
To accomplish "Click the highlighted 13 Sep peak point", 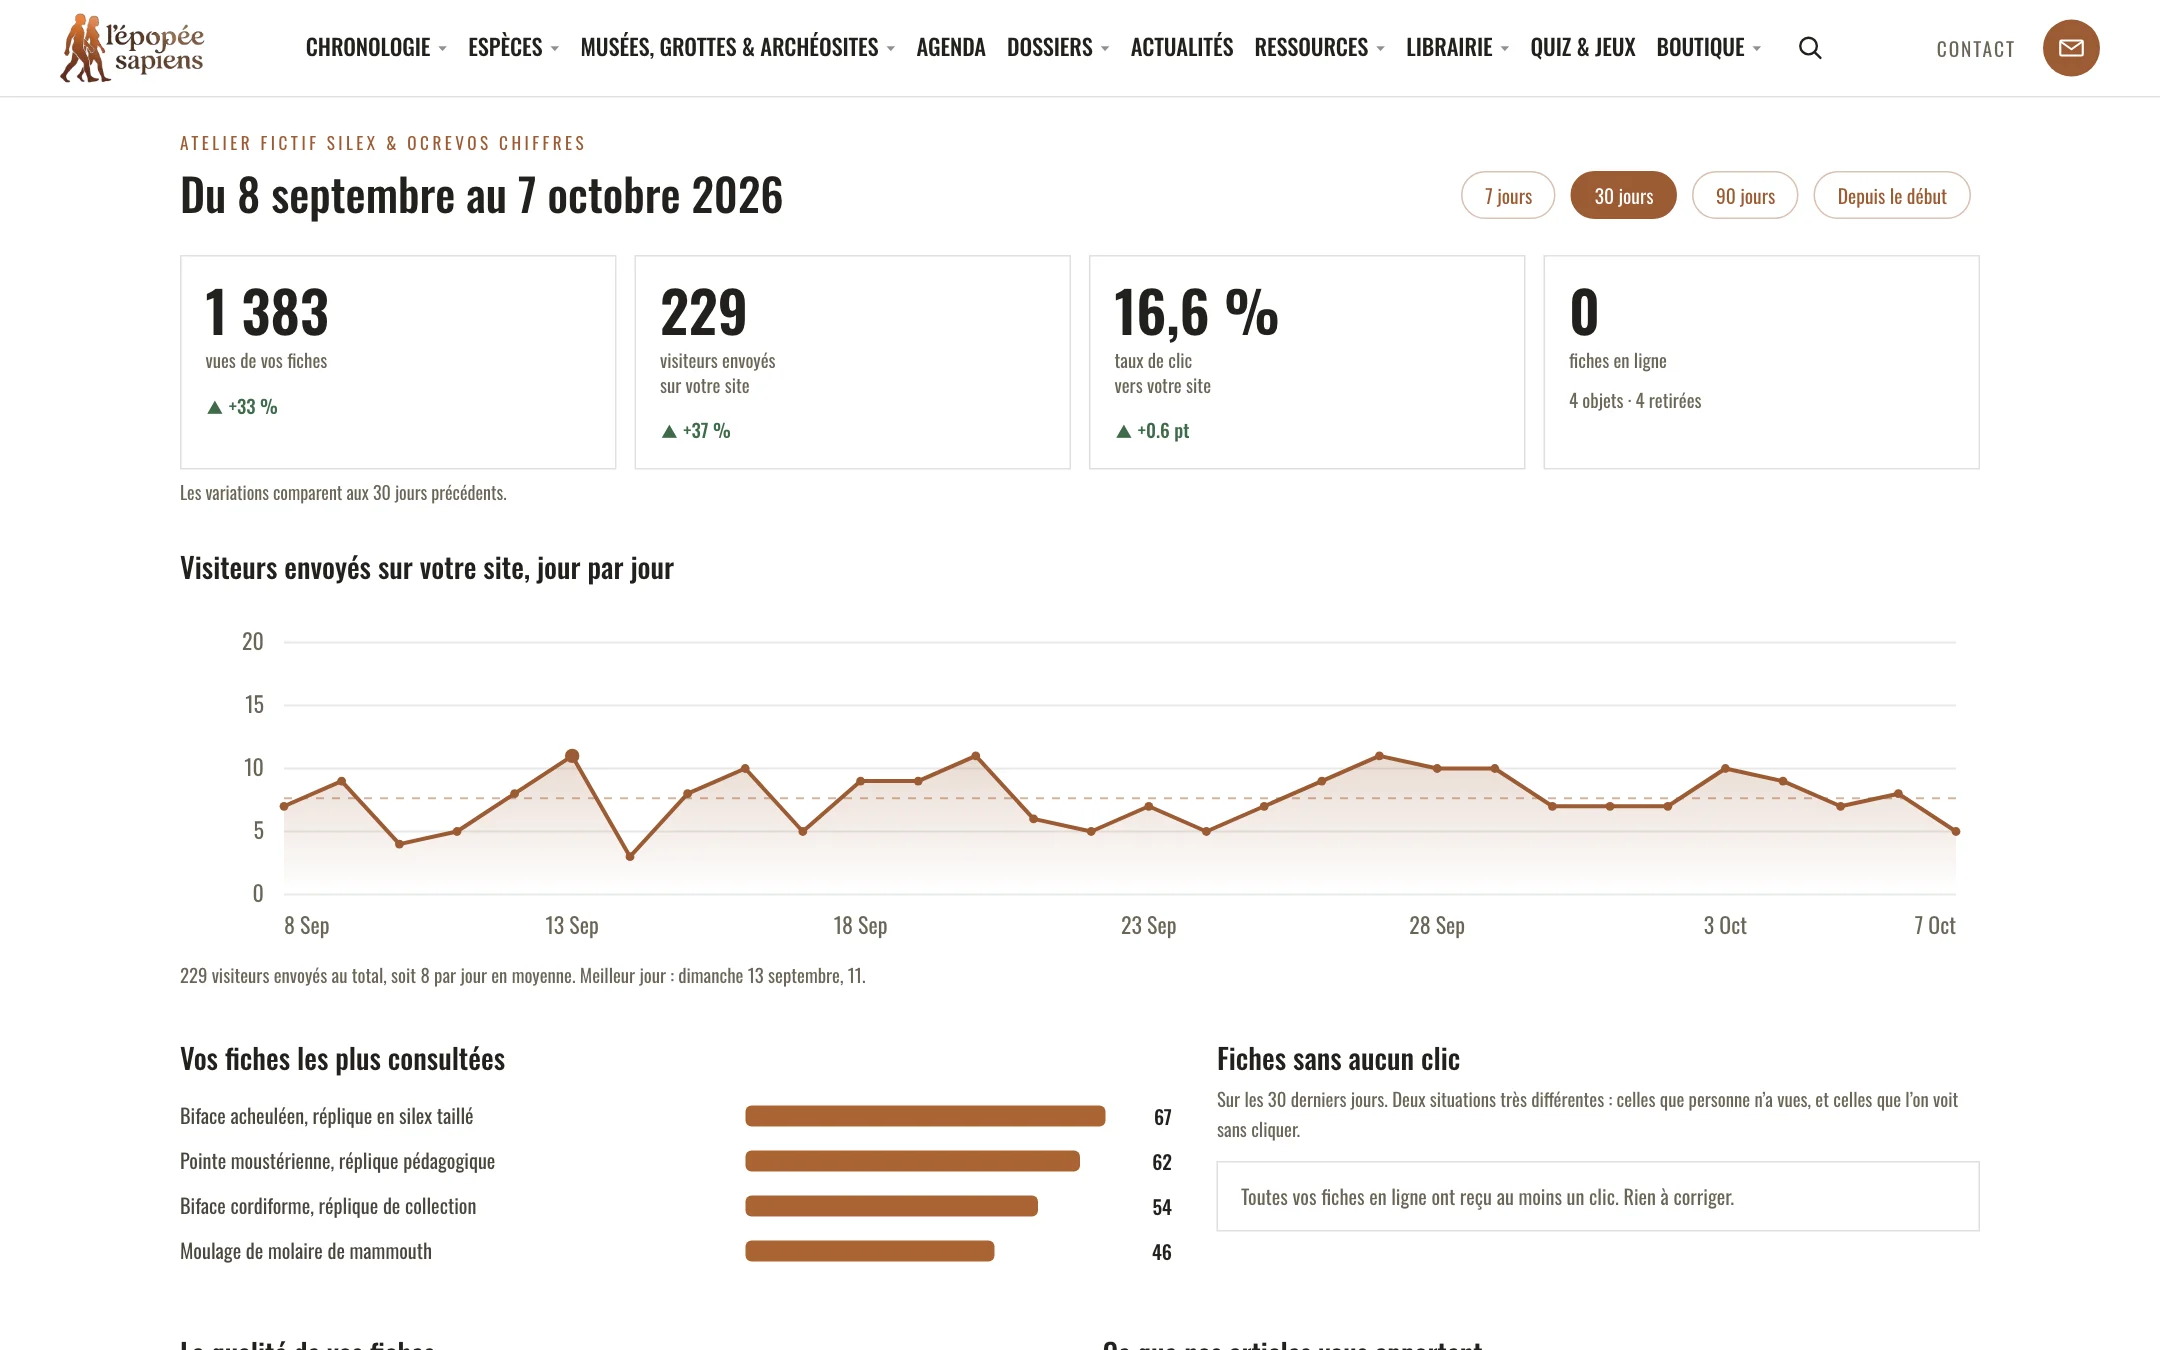I will point(572,756).
